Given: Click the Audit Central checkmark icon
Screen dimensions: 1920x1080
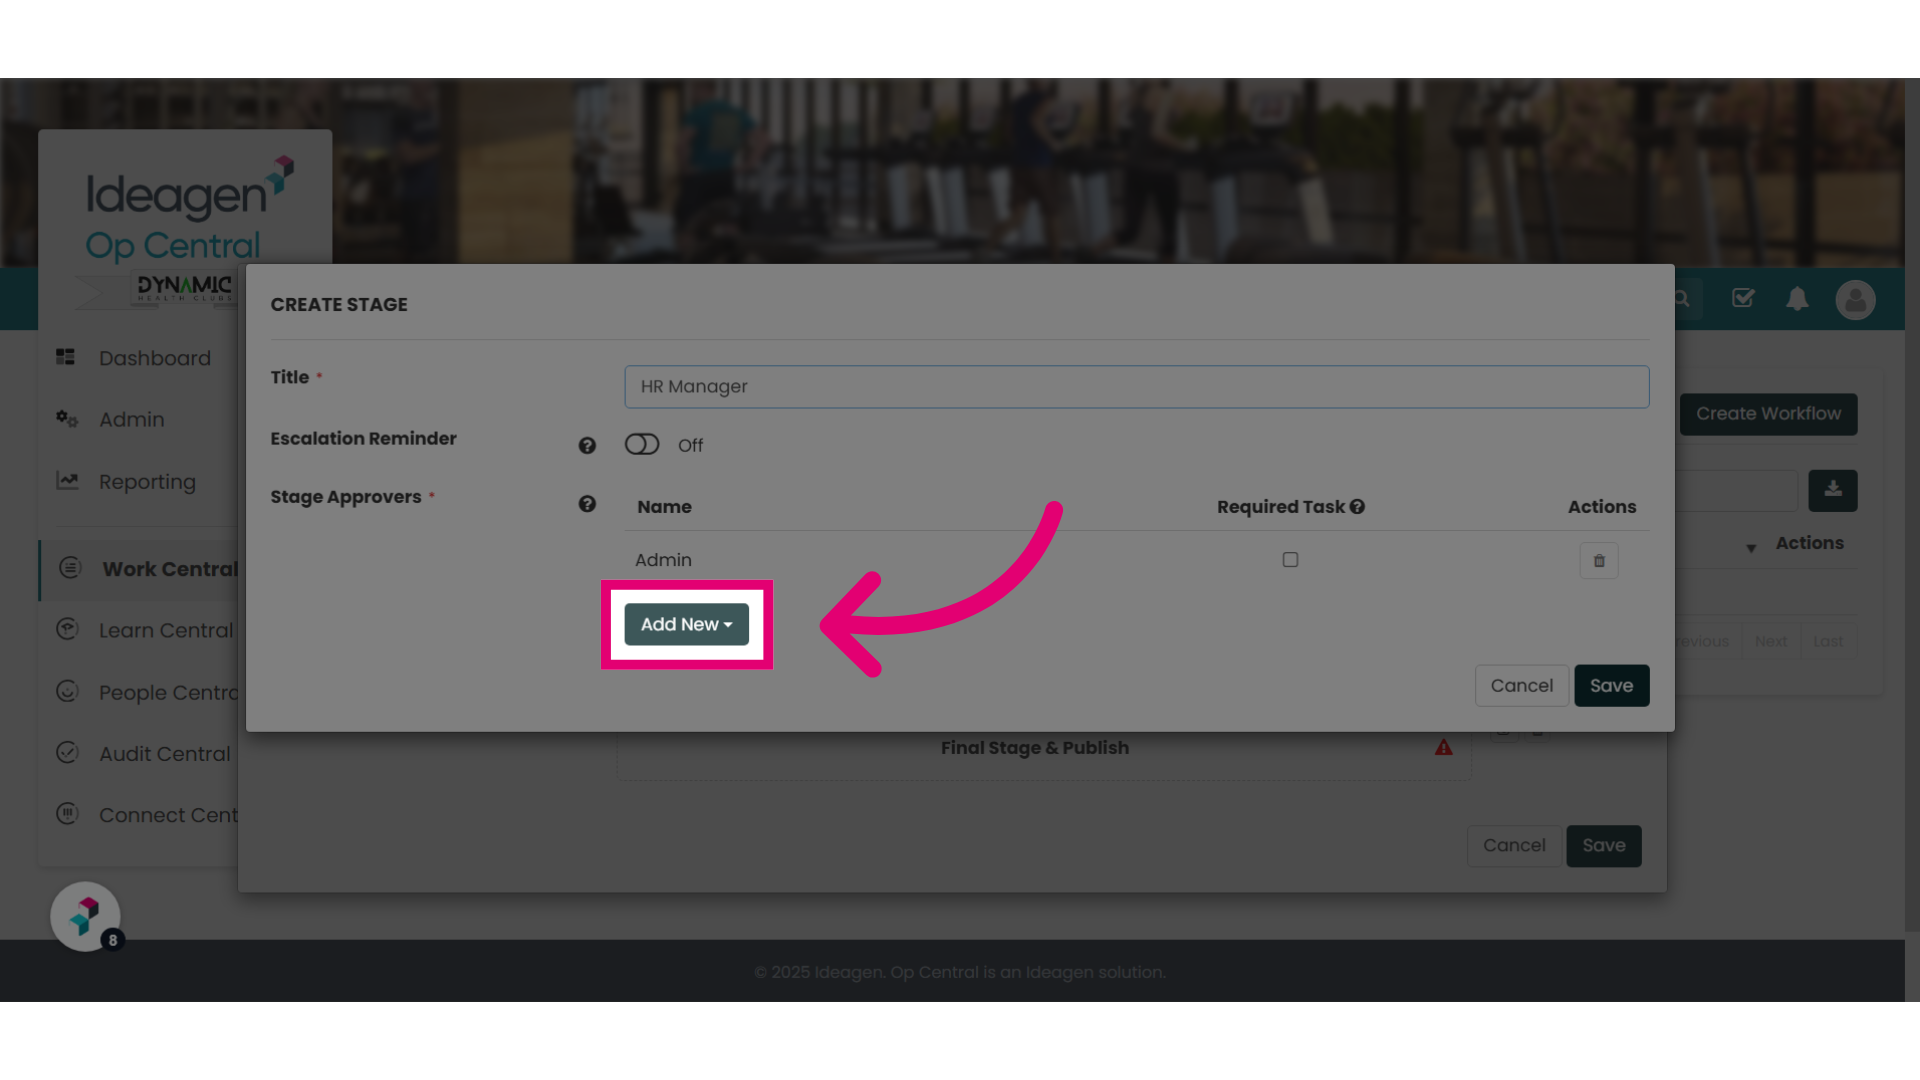Looking at the screenshot, I should [67, 752].
